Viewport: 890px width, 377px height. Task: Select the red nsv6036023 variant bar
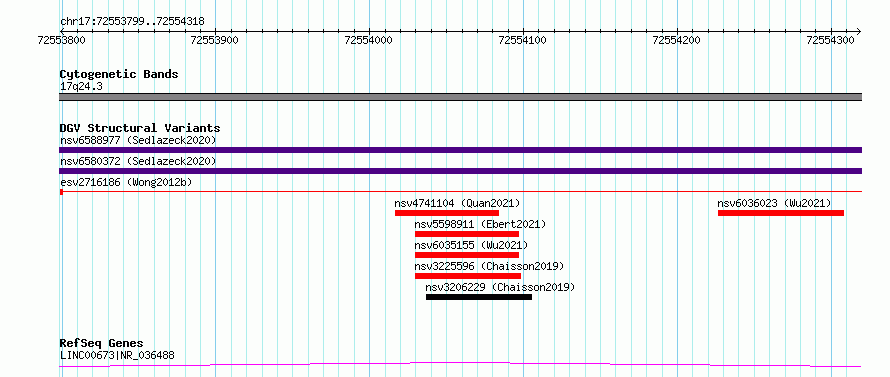pyautogui.click(x=781, y=213)
